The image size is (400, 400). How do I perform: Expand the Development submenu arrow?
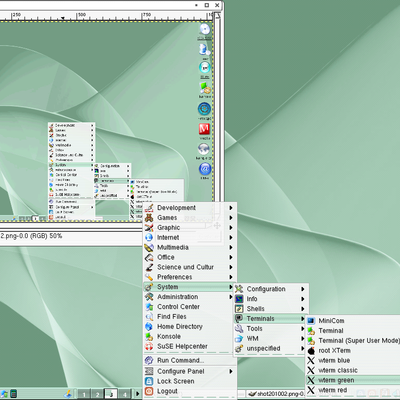pos(231,208)
